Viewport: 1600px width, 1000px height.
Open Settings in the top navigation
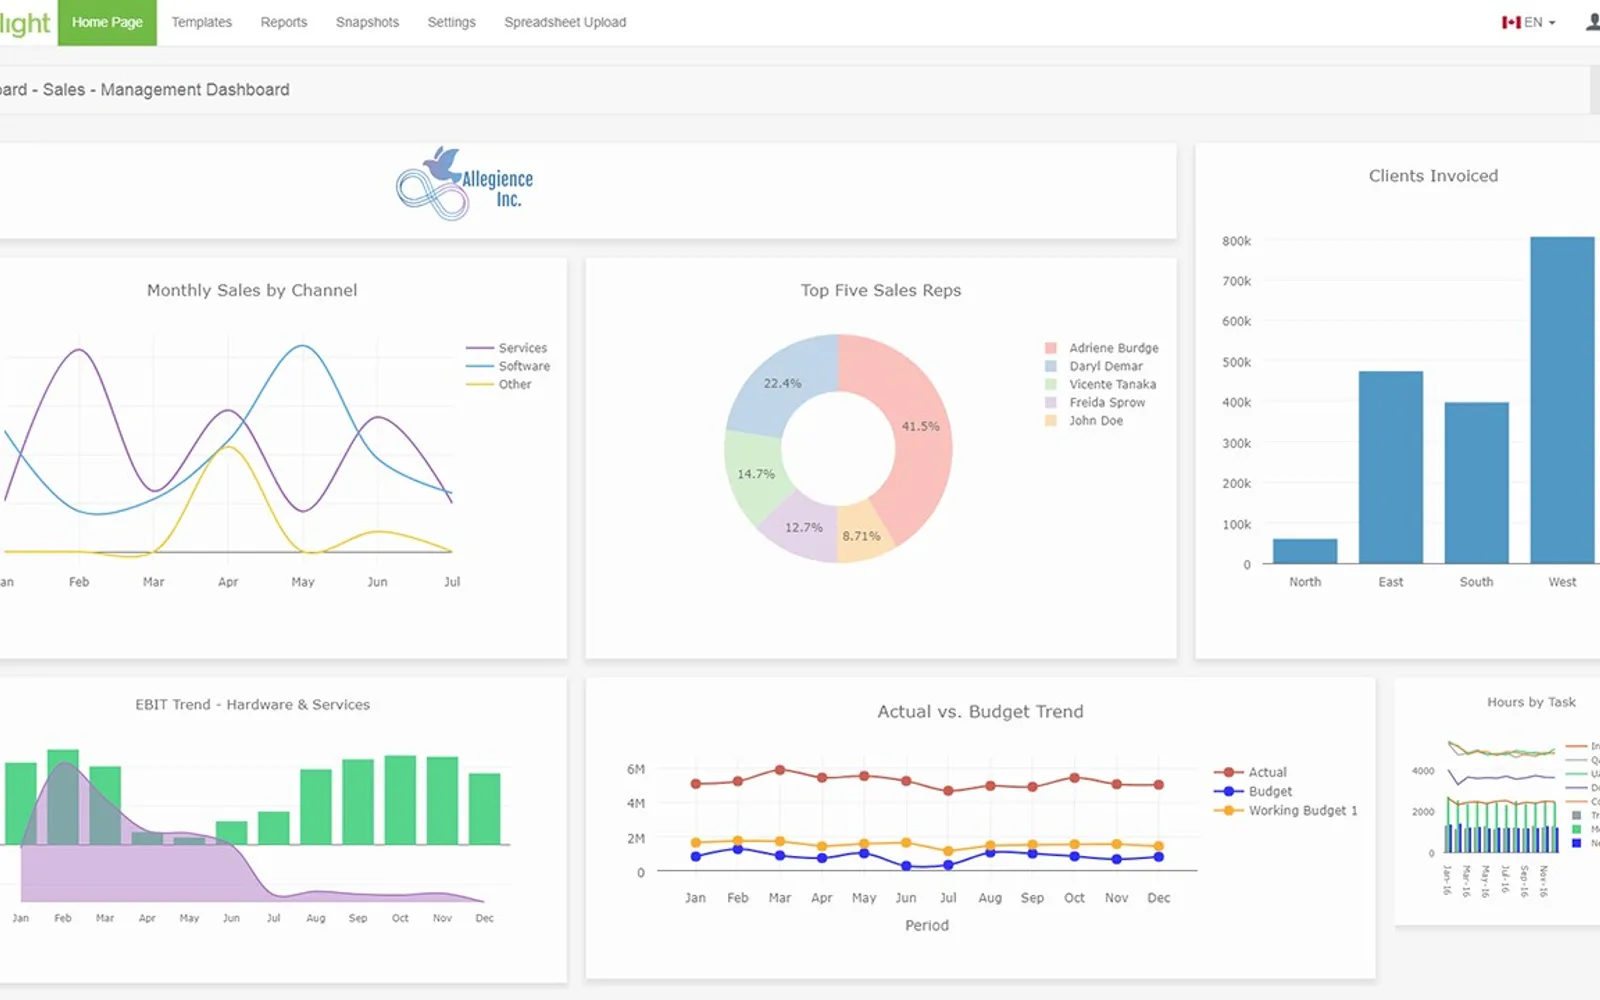451,22
